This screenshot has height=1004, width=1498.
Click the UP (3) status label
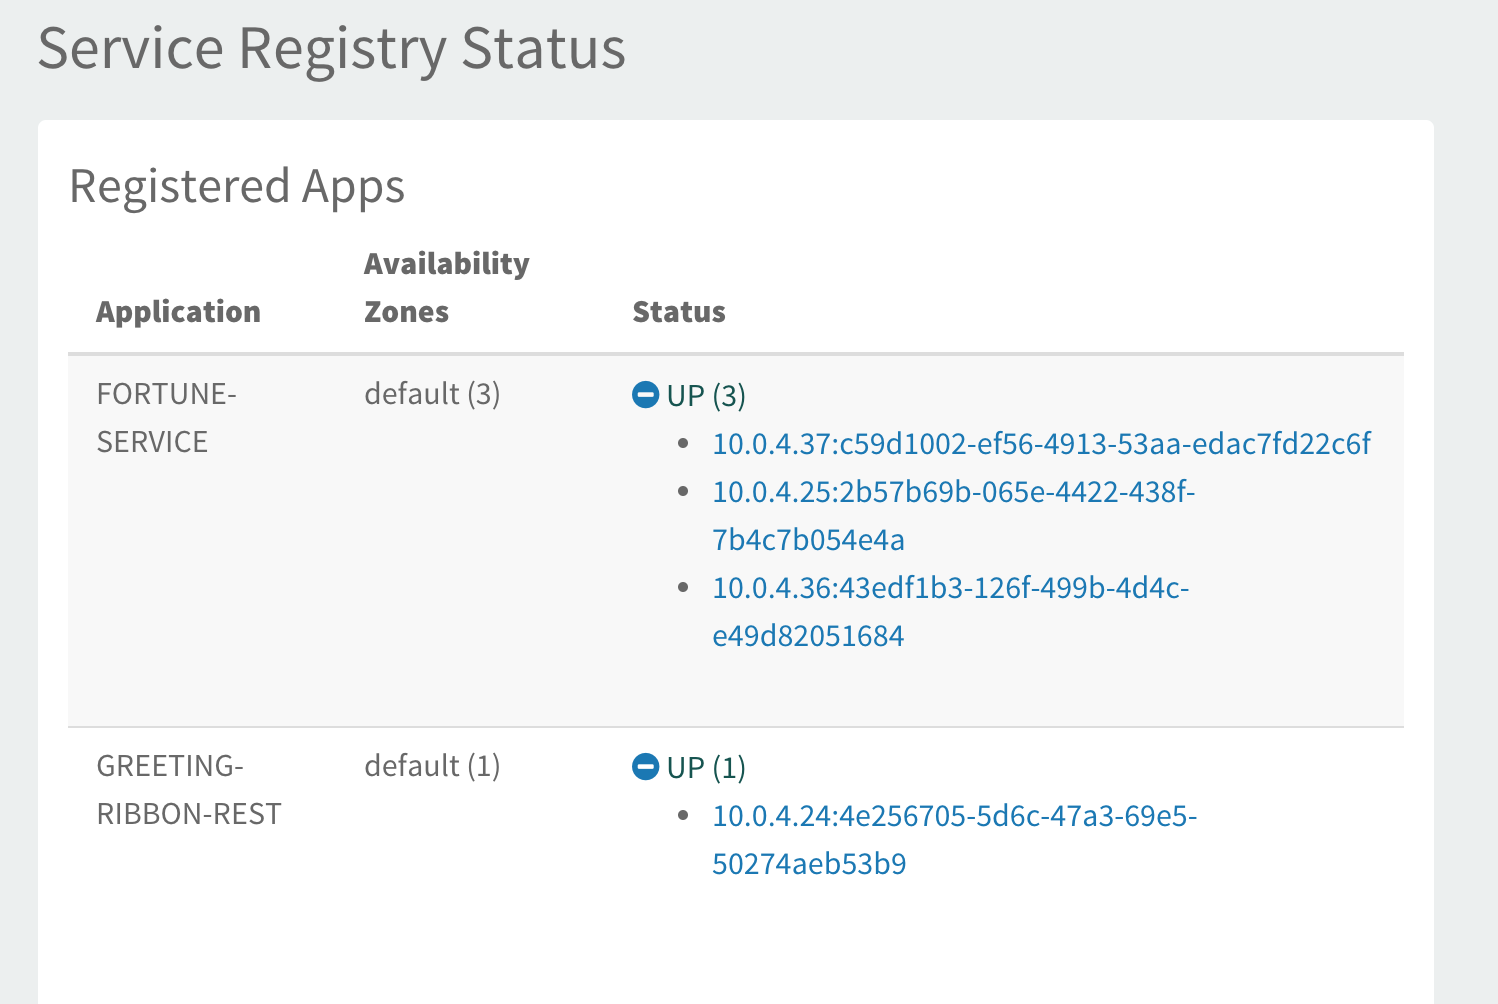pyautogui.click(x=706, y=396)
